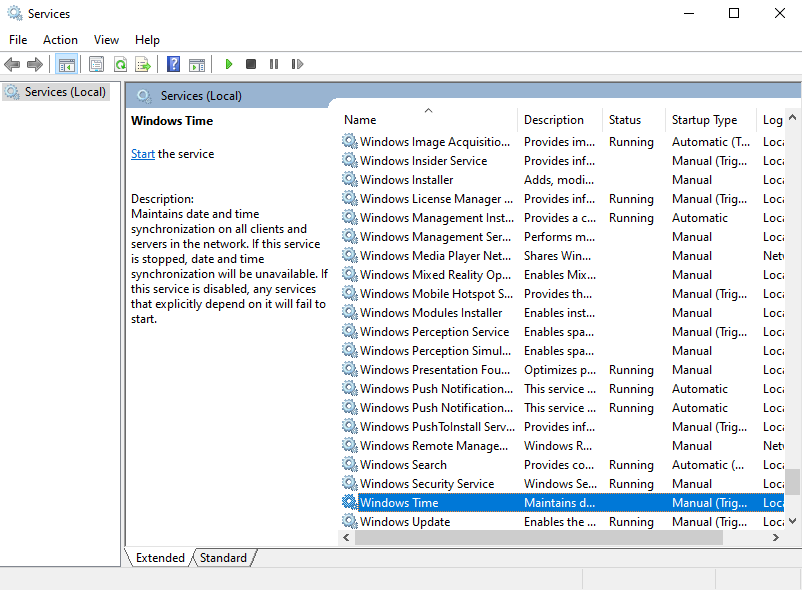This screenshot has width=802, height=590.
Task: Click gear icon of Windows Perception Service
Action: [350, 331]
